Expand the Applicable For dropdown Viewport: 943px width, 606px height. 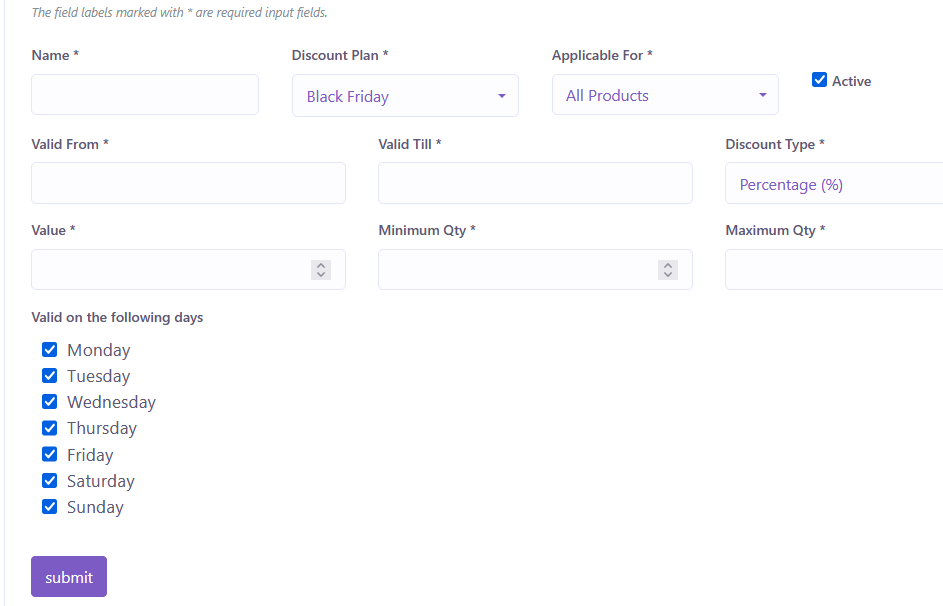[665, 96]
